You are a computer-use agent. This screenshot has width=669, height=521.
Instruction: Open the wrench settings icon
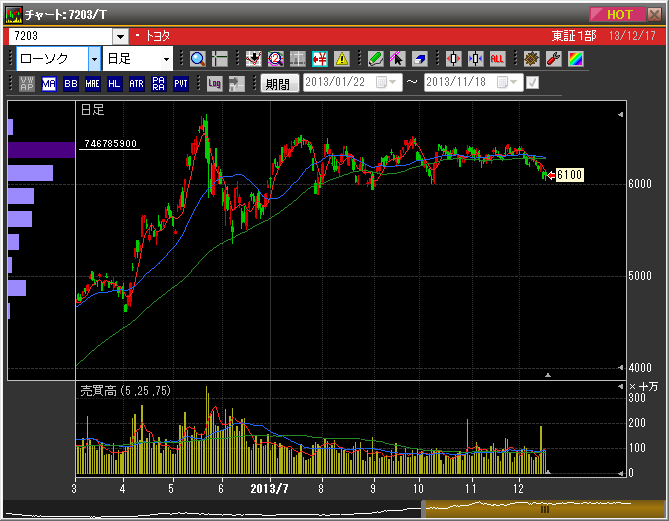(x=553, y=59)
